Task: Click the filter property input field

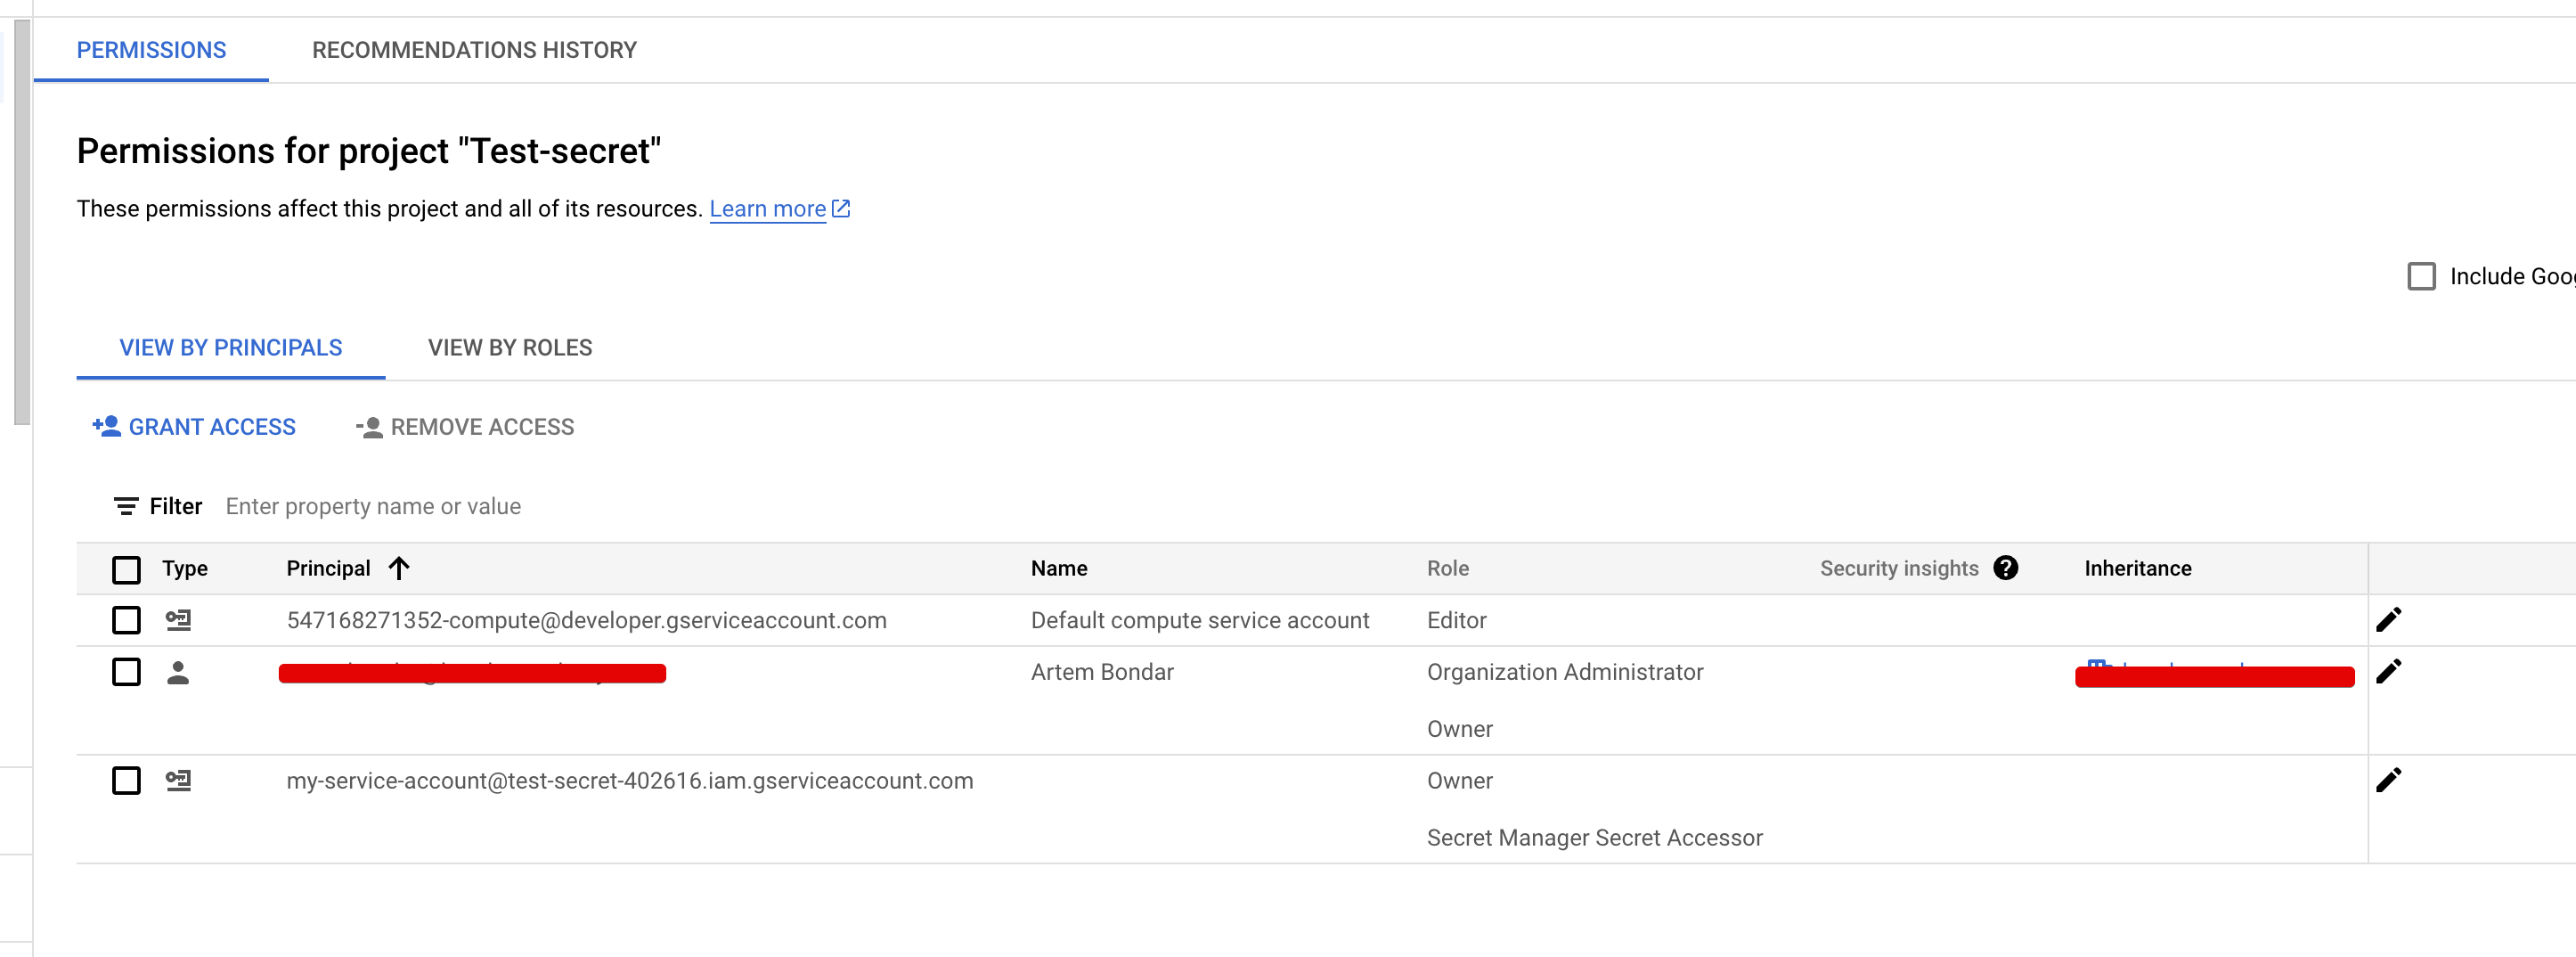Action: [x=372, y=505]
